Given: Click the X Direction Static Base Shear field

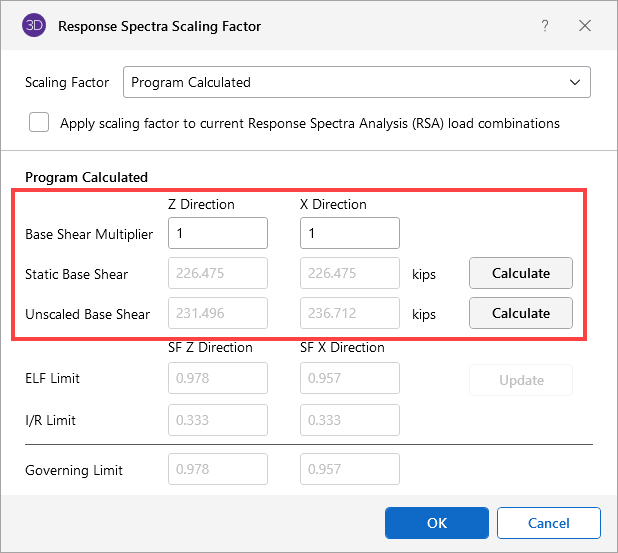Looking at the screenshot, I should pos(350,273).
